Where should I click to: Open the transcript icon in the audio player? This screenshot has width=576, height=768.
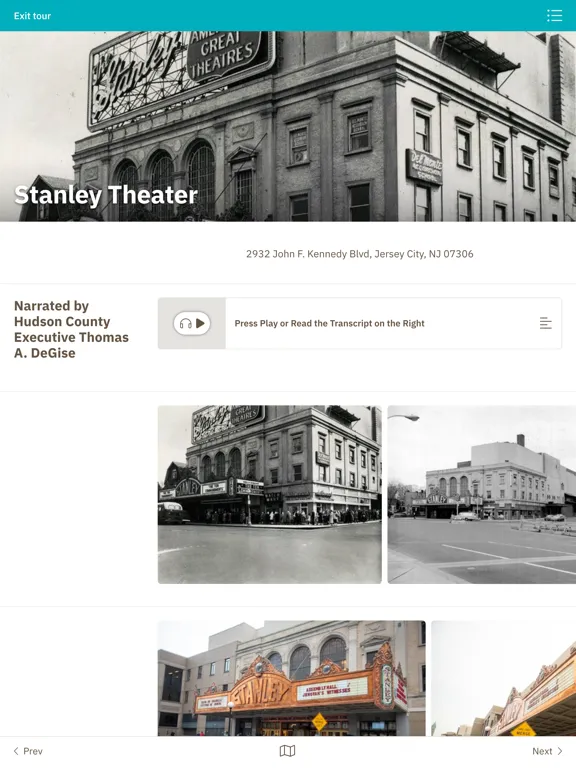(x=546, y=323)
